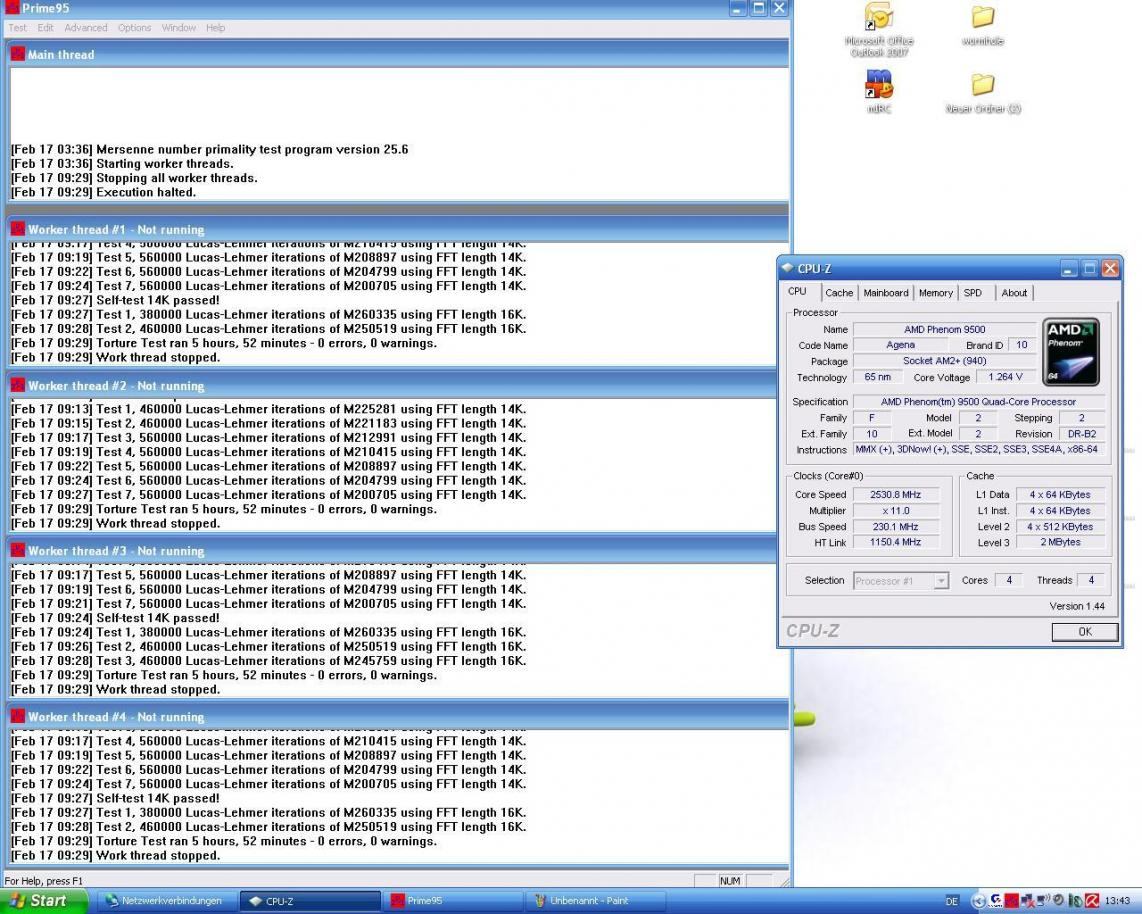The height and width of the screenshot is (914, 1142).
Task: Click the Windows Start button
Action: [42, 901]
